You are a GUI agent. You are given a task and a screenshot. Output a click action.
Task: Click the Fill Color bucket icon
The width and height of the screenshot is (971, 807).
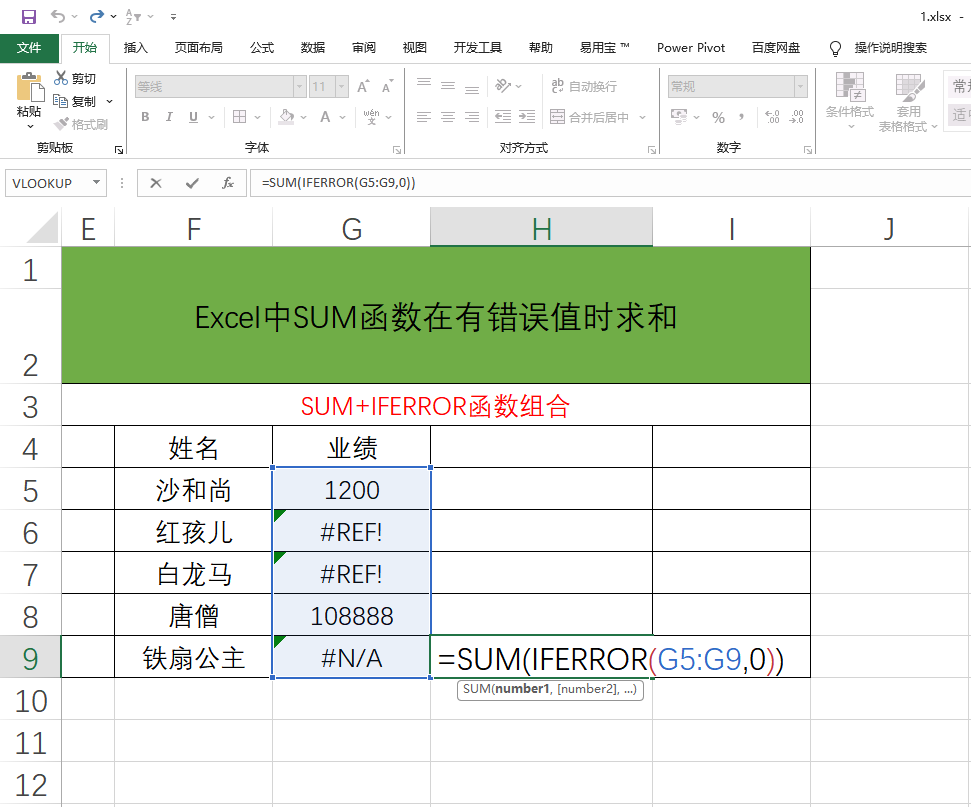(x=286, y=116)
